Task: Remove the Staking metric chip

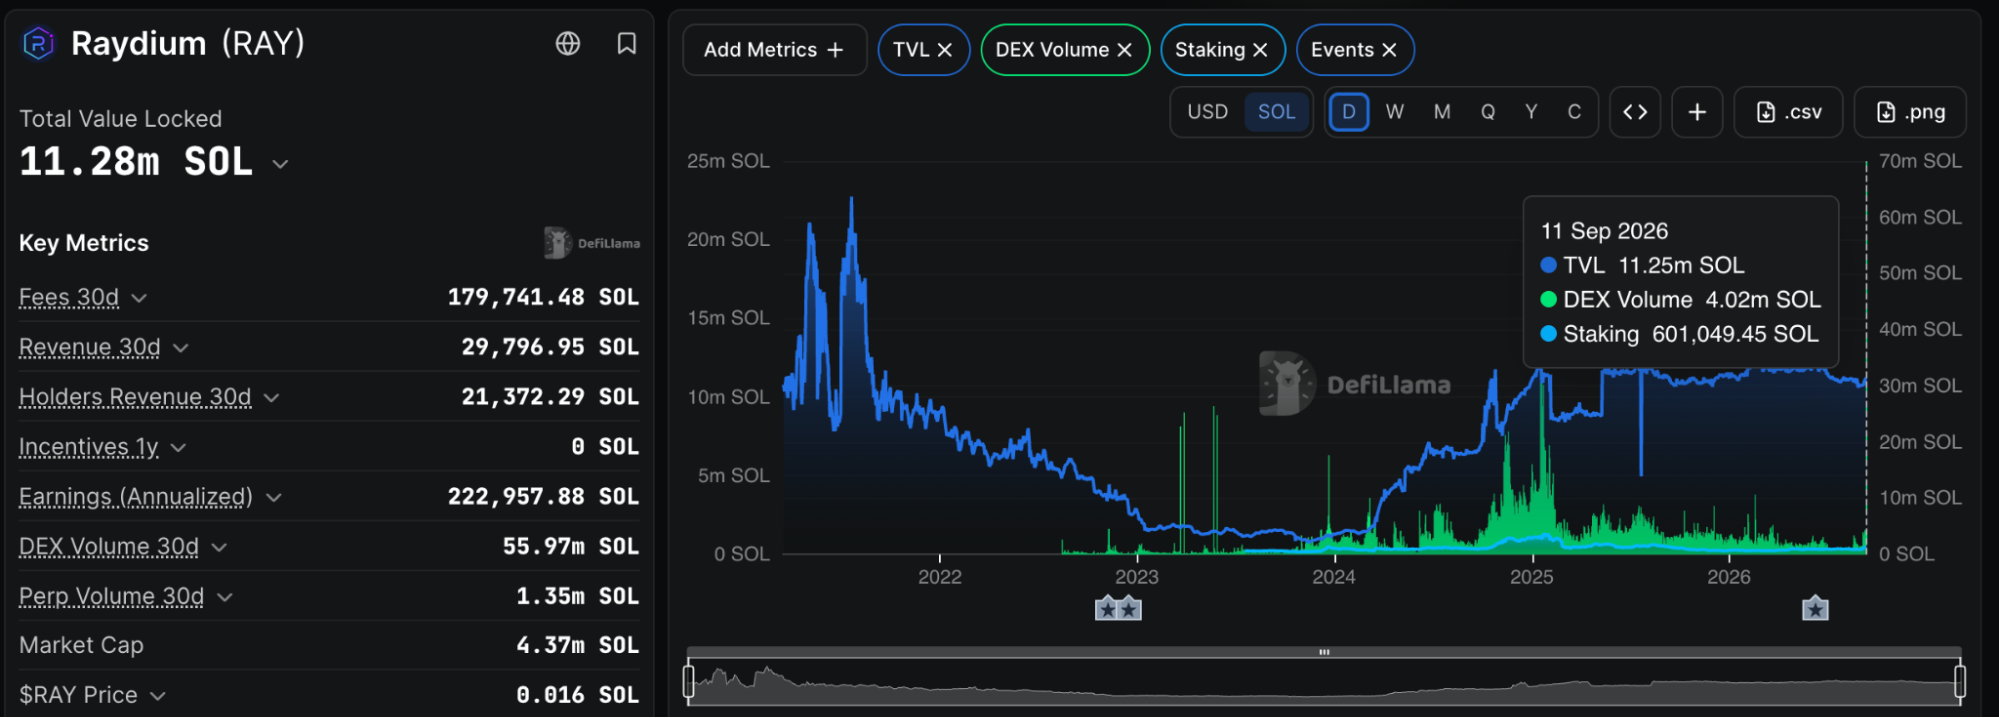Action: pos(1260,50)
